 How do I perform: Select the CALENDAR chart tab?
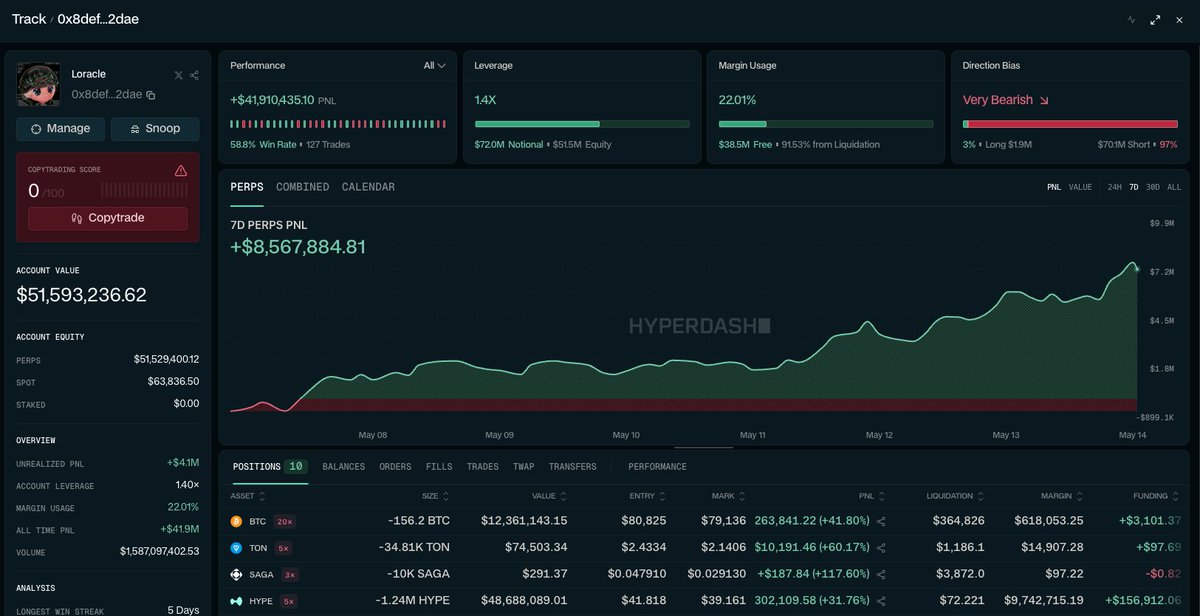tap(368, 187)
